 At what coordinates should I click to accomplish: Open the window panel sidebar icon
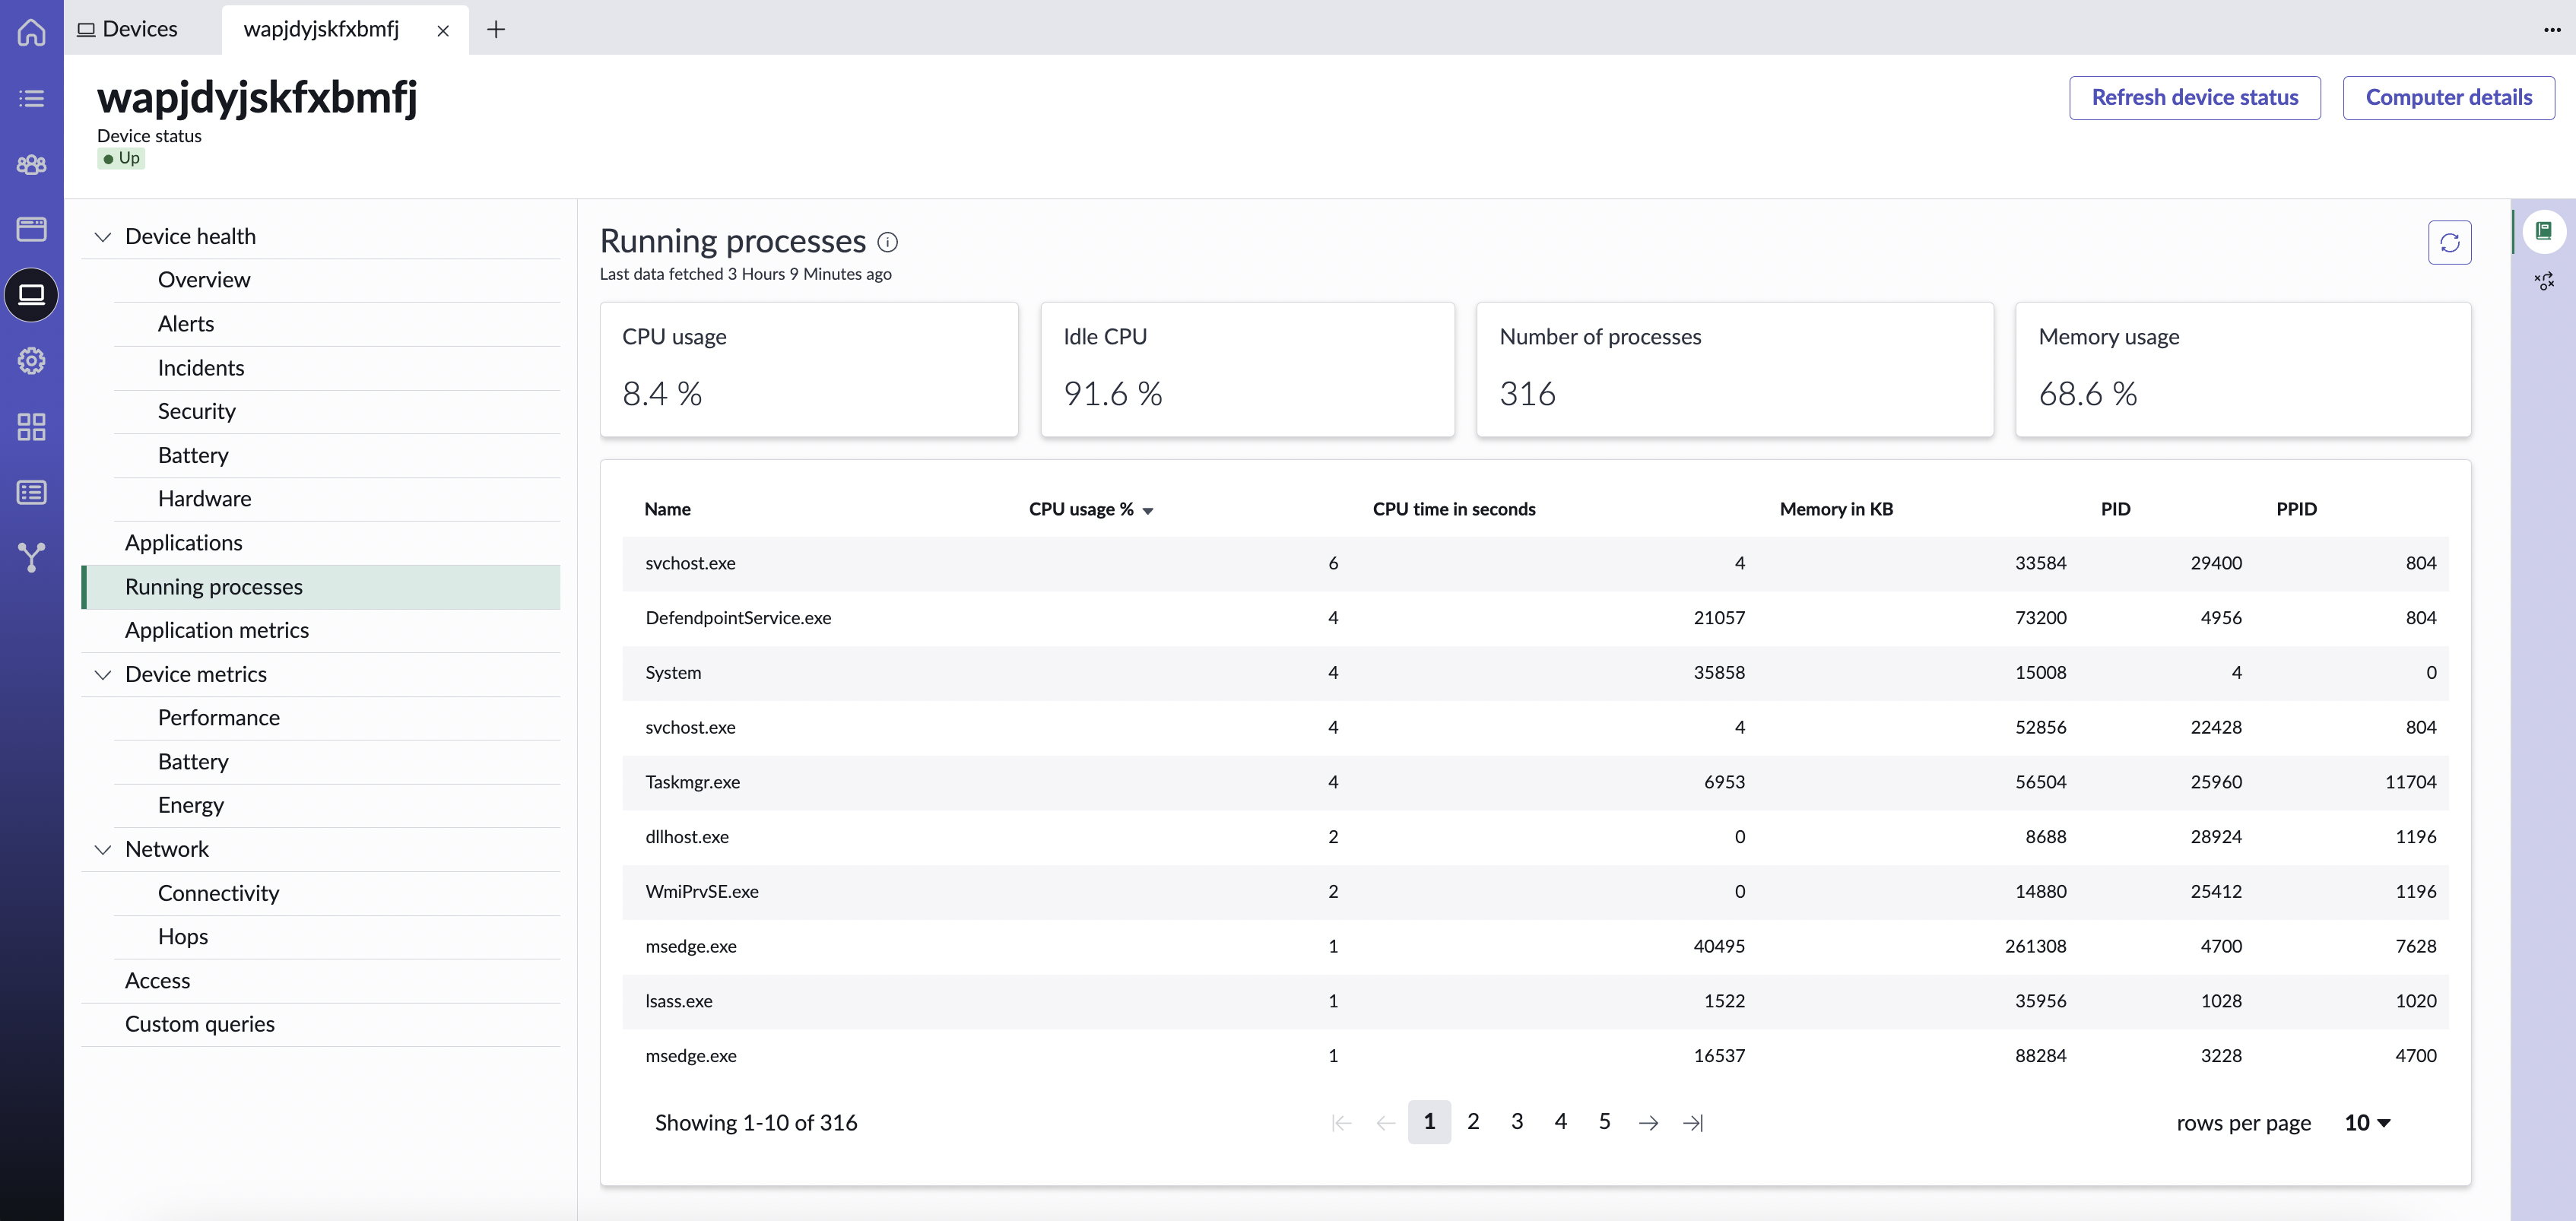point(31,229)
